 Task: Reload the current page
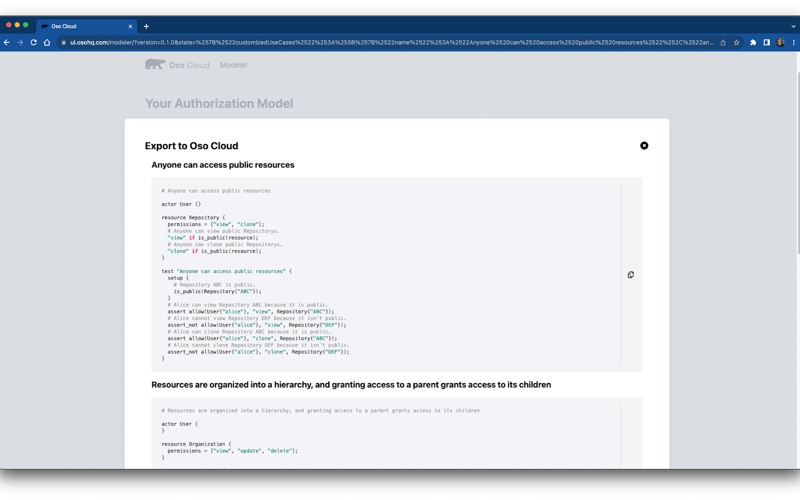pyautogui.click(x=33, y=42)
